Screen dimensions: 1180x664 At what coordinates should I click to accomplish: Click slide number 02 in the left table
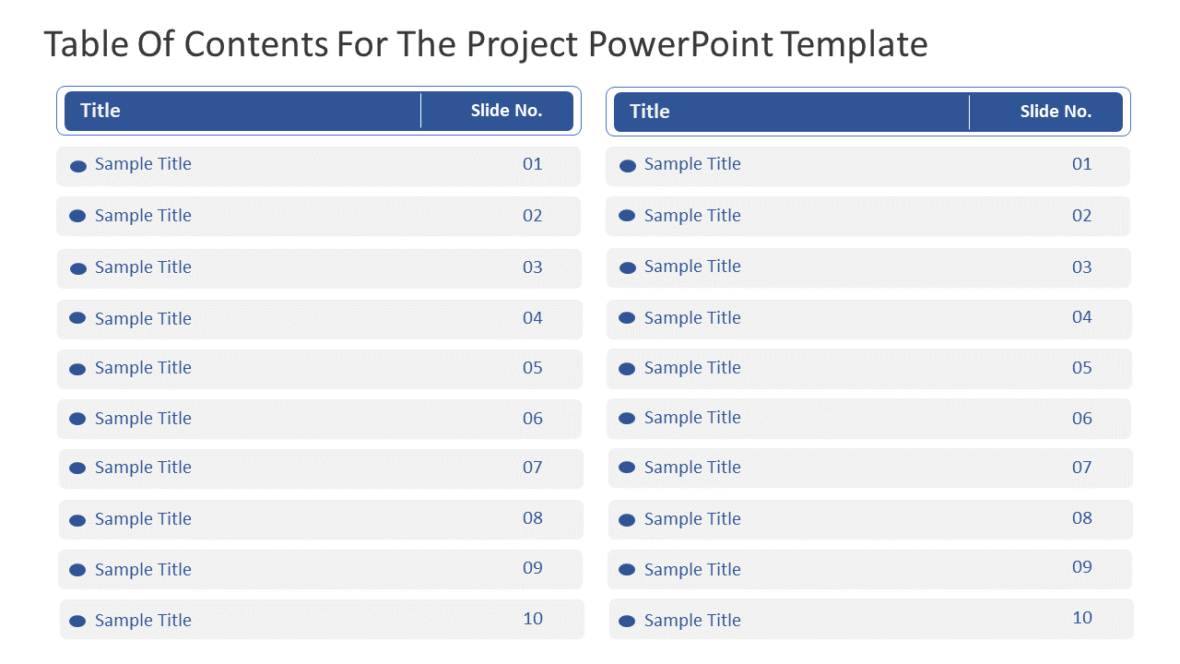tap(533, 215)
